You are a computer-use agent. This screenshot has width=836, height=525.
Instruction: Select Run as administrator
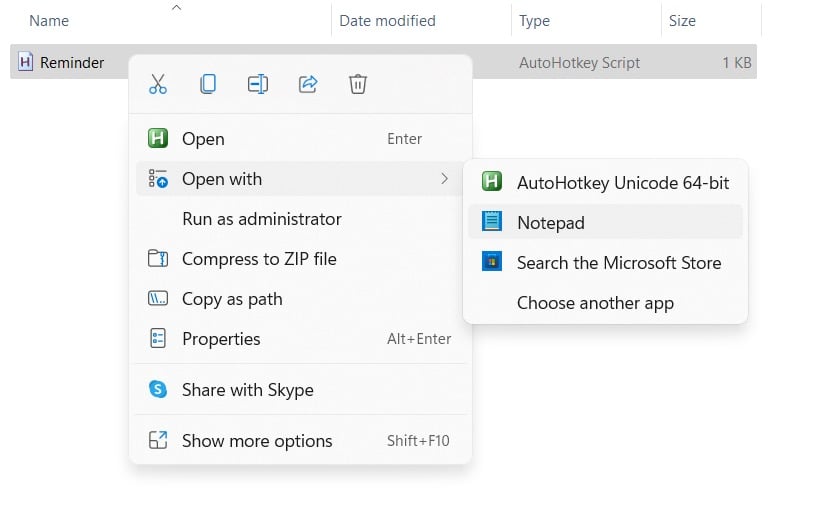coord(261,219)
